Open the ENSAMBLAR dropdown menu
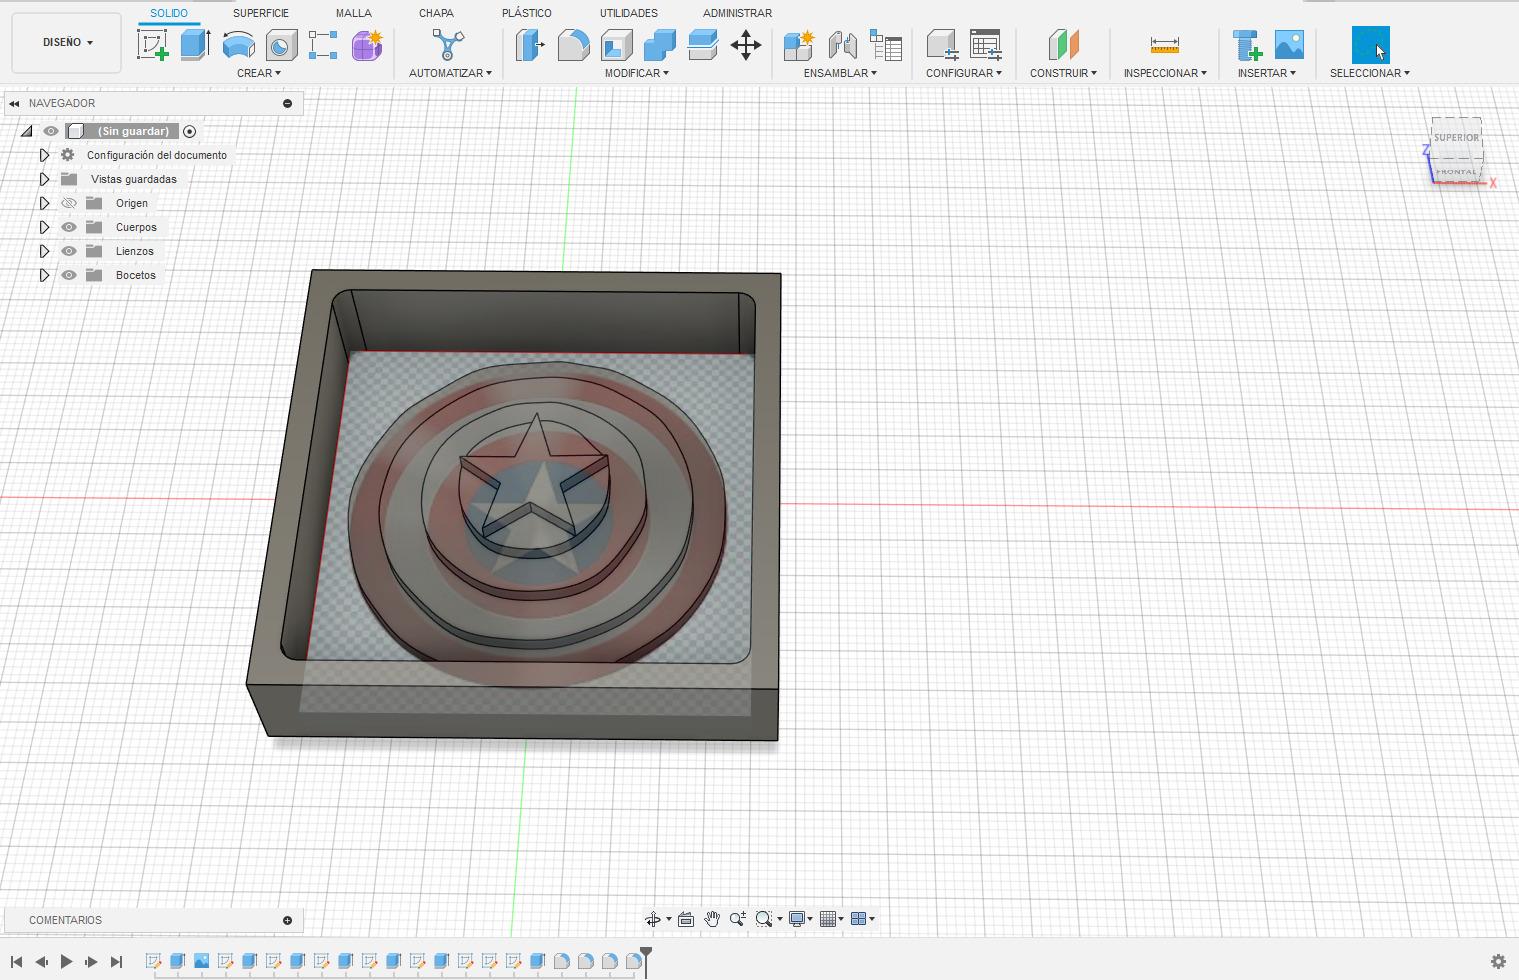The width and height of the screenshot is (1519, 980). click(840, 73)
